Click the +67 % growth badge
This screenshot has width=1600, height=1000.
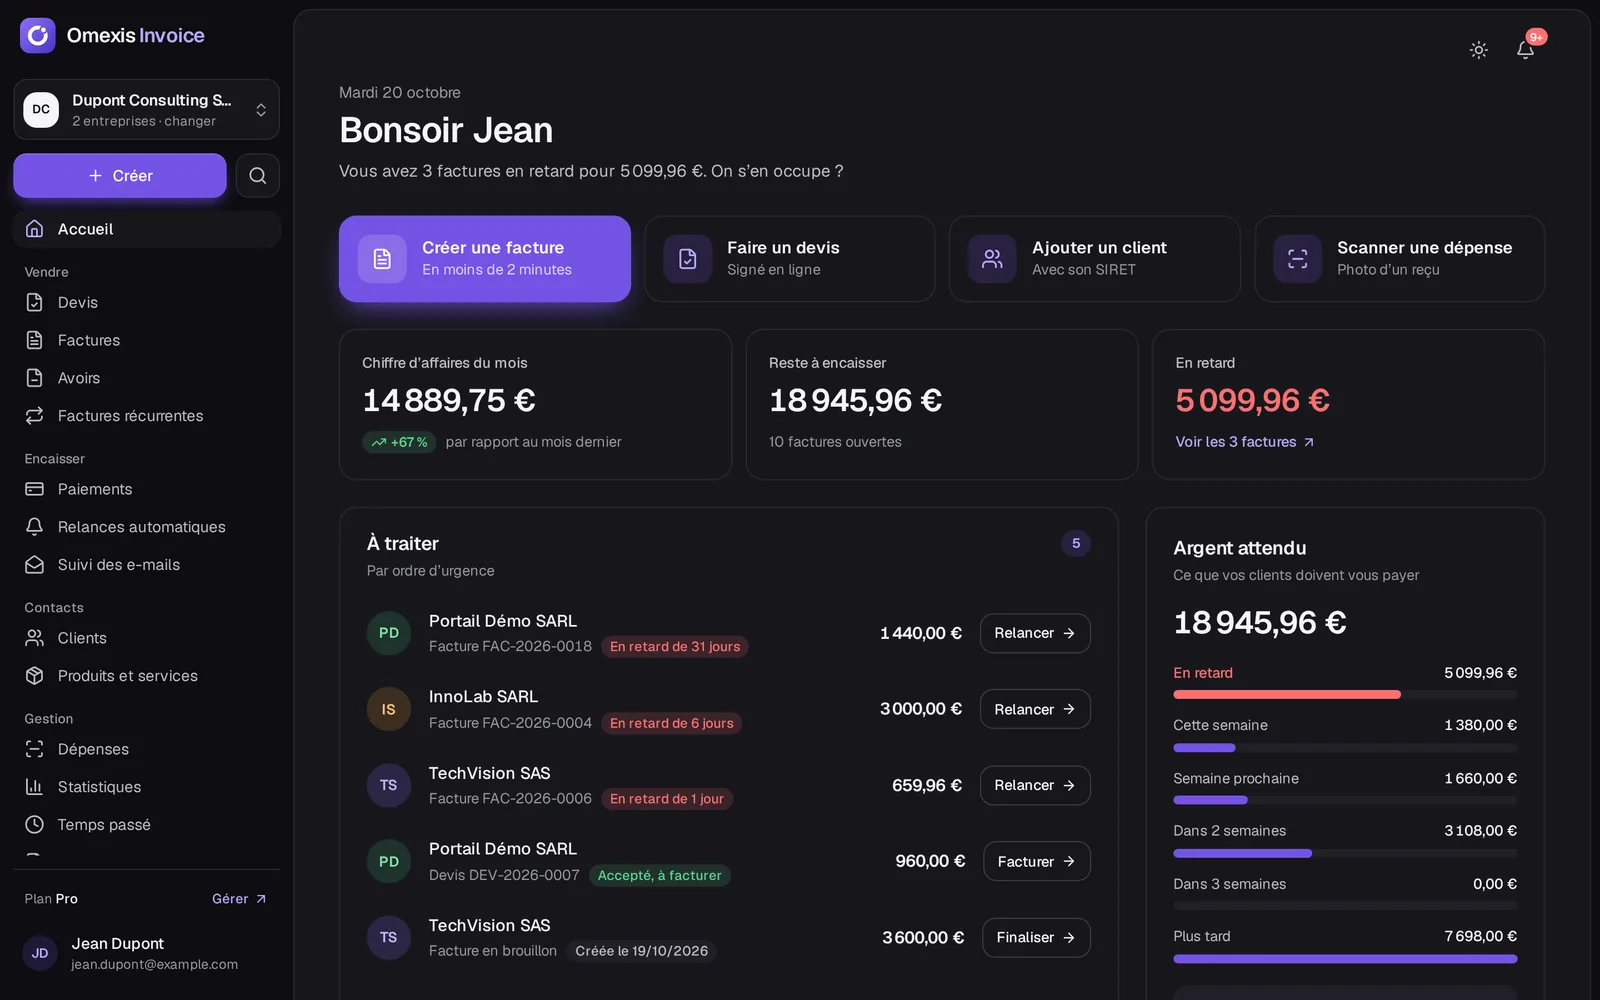click(399, 442)
